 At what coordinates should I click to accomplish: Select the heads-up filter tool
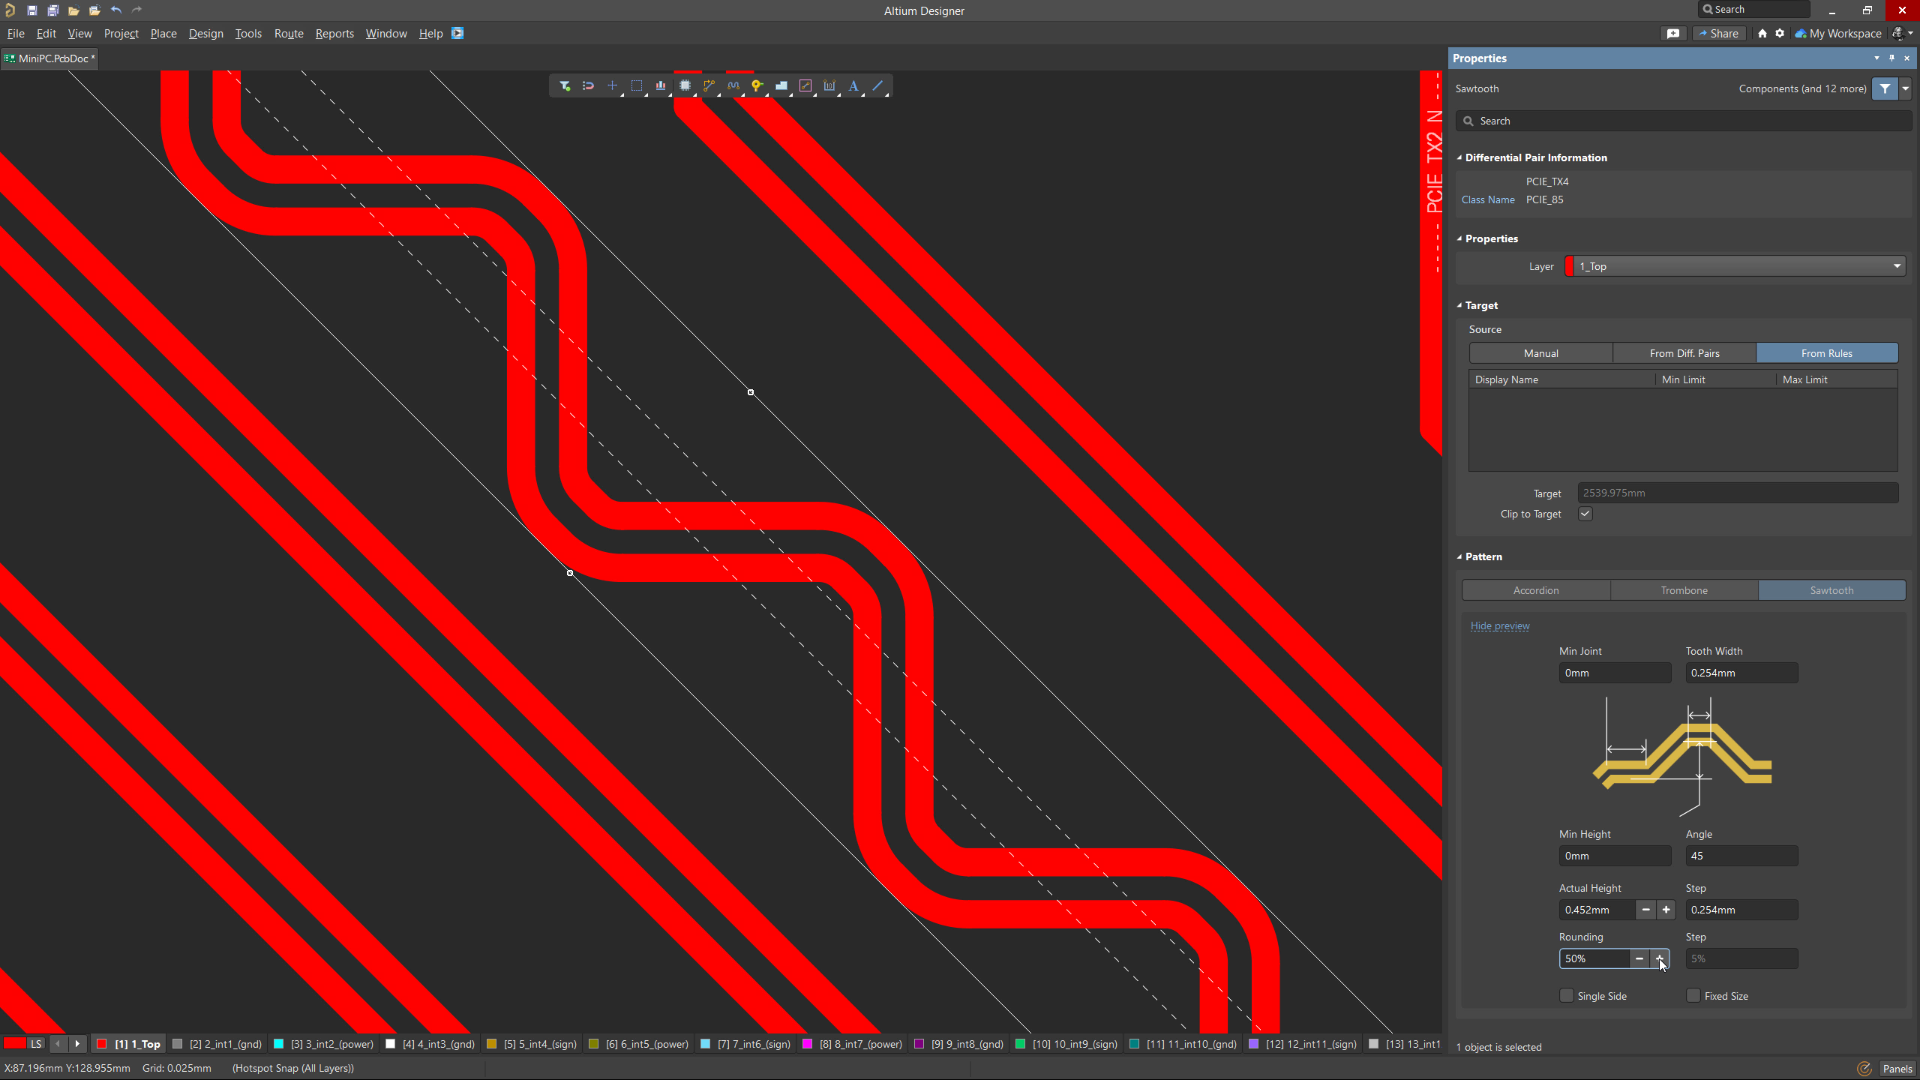(565, 86)
